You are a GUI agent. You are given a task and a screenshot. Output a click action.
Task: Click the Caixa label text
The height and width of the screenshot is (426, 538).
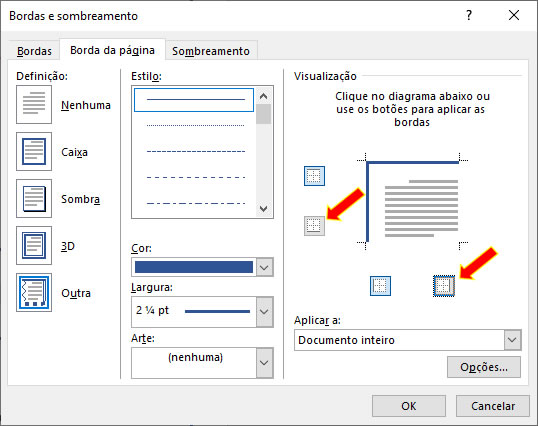(74, 152)
